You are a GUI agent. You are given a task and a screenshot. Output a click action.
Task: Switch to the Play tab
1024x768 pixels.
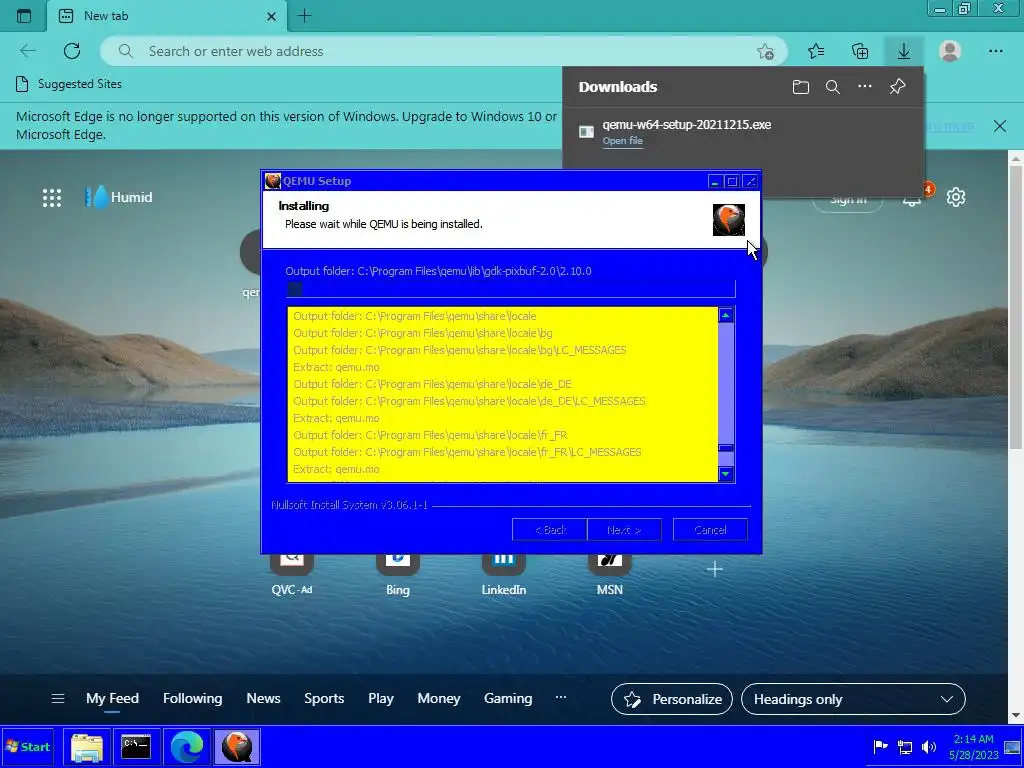pos(381,699)
